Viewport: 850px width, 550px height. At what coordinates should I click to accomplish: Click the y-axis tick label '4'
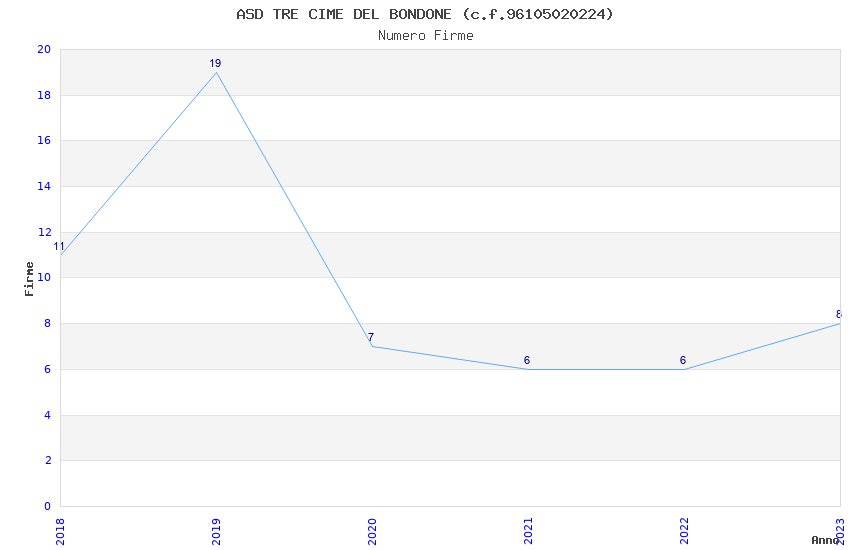point(48,416)
